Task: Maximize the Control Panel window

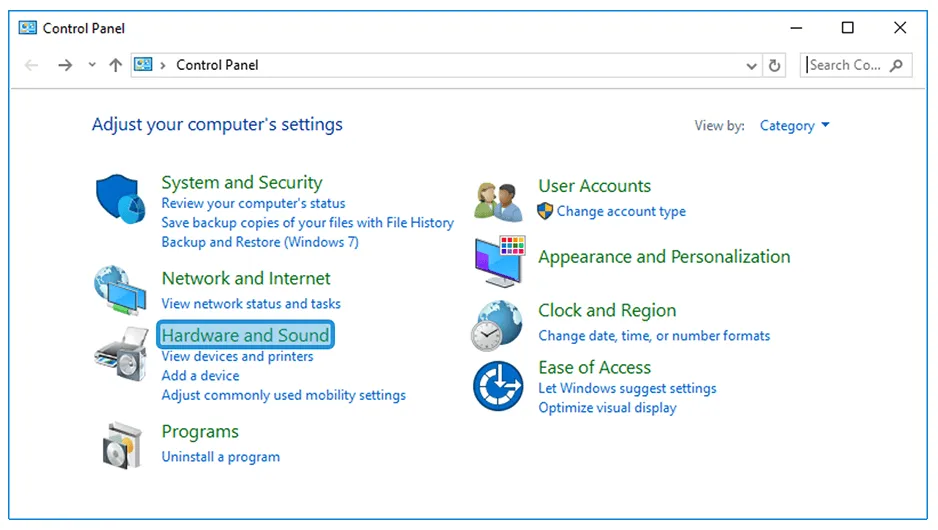Action: click(x=847, y=28)
